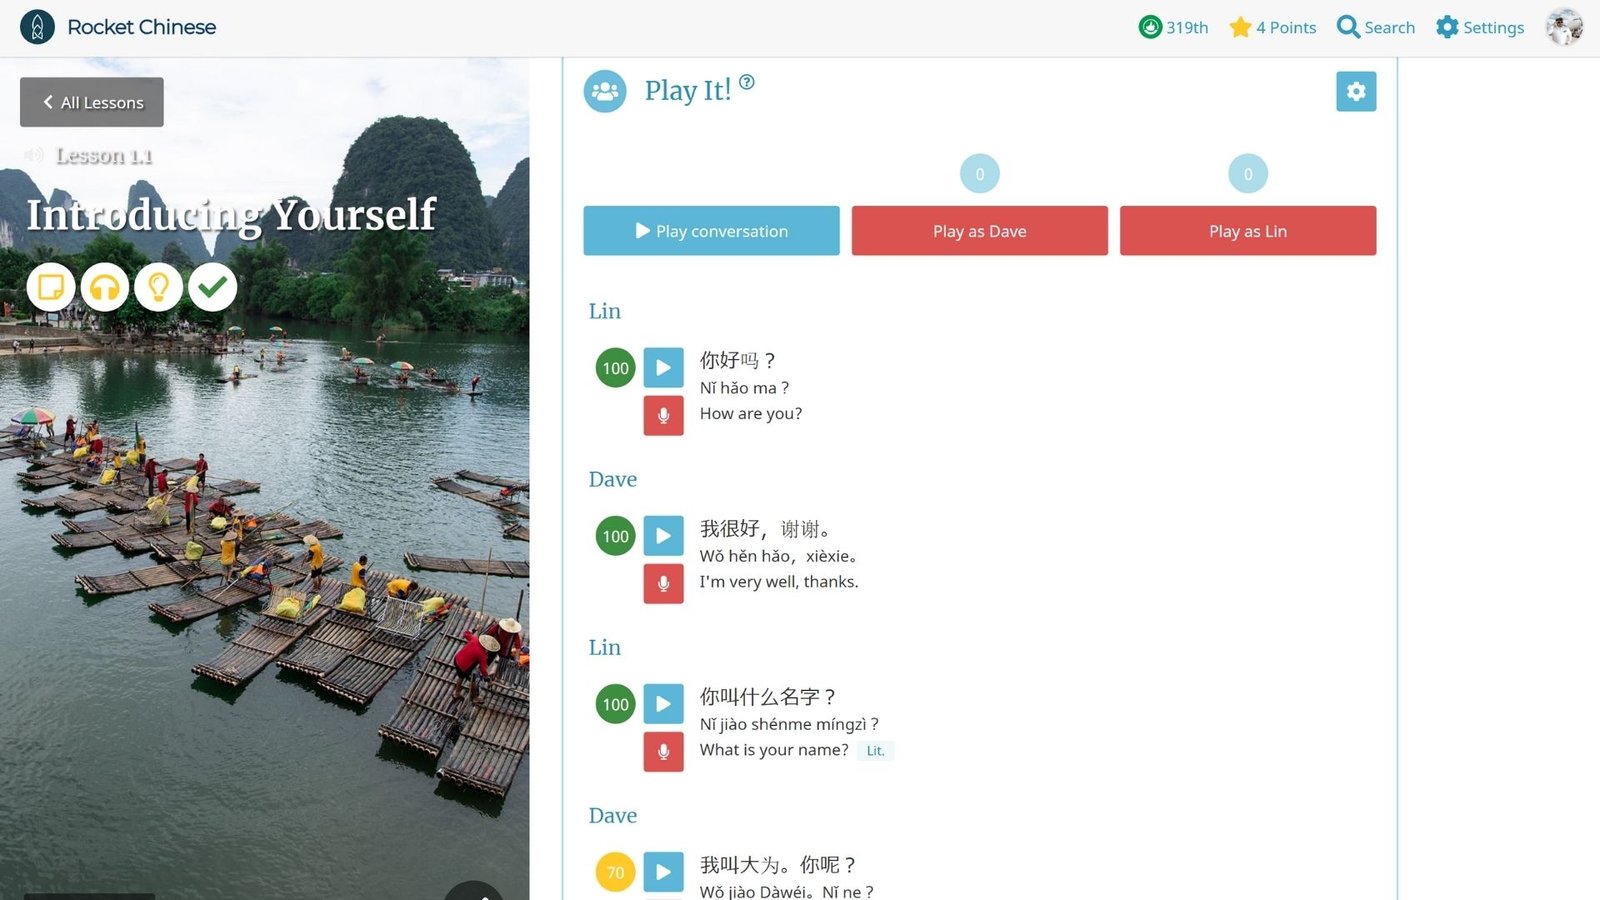Open Play It settings gear
The width and height of the screenshot is (1600, 900).
coord(1356,92)
